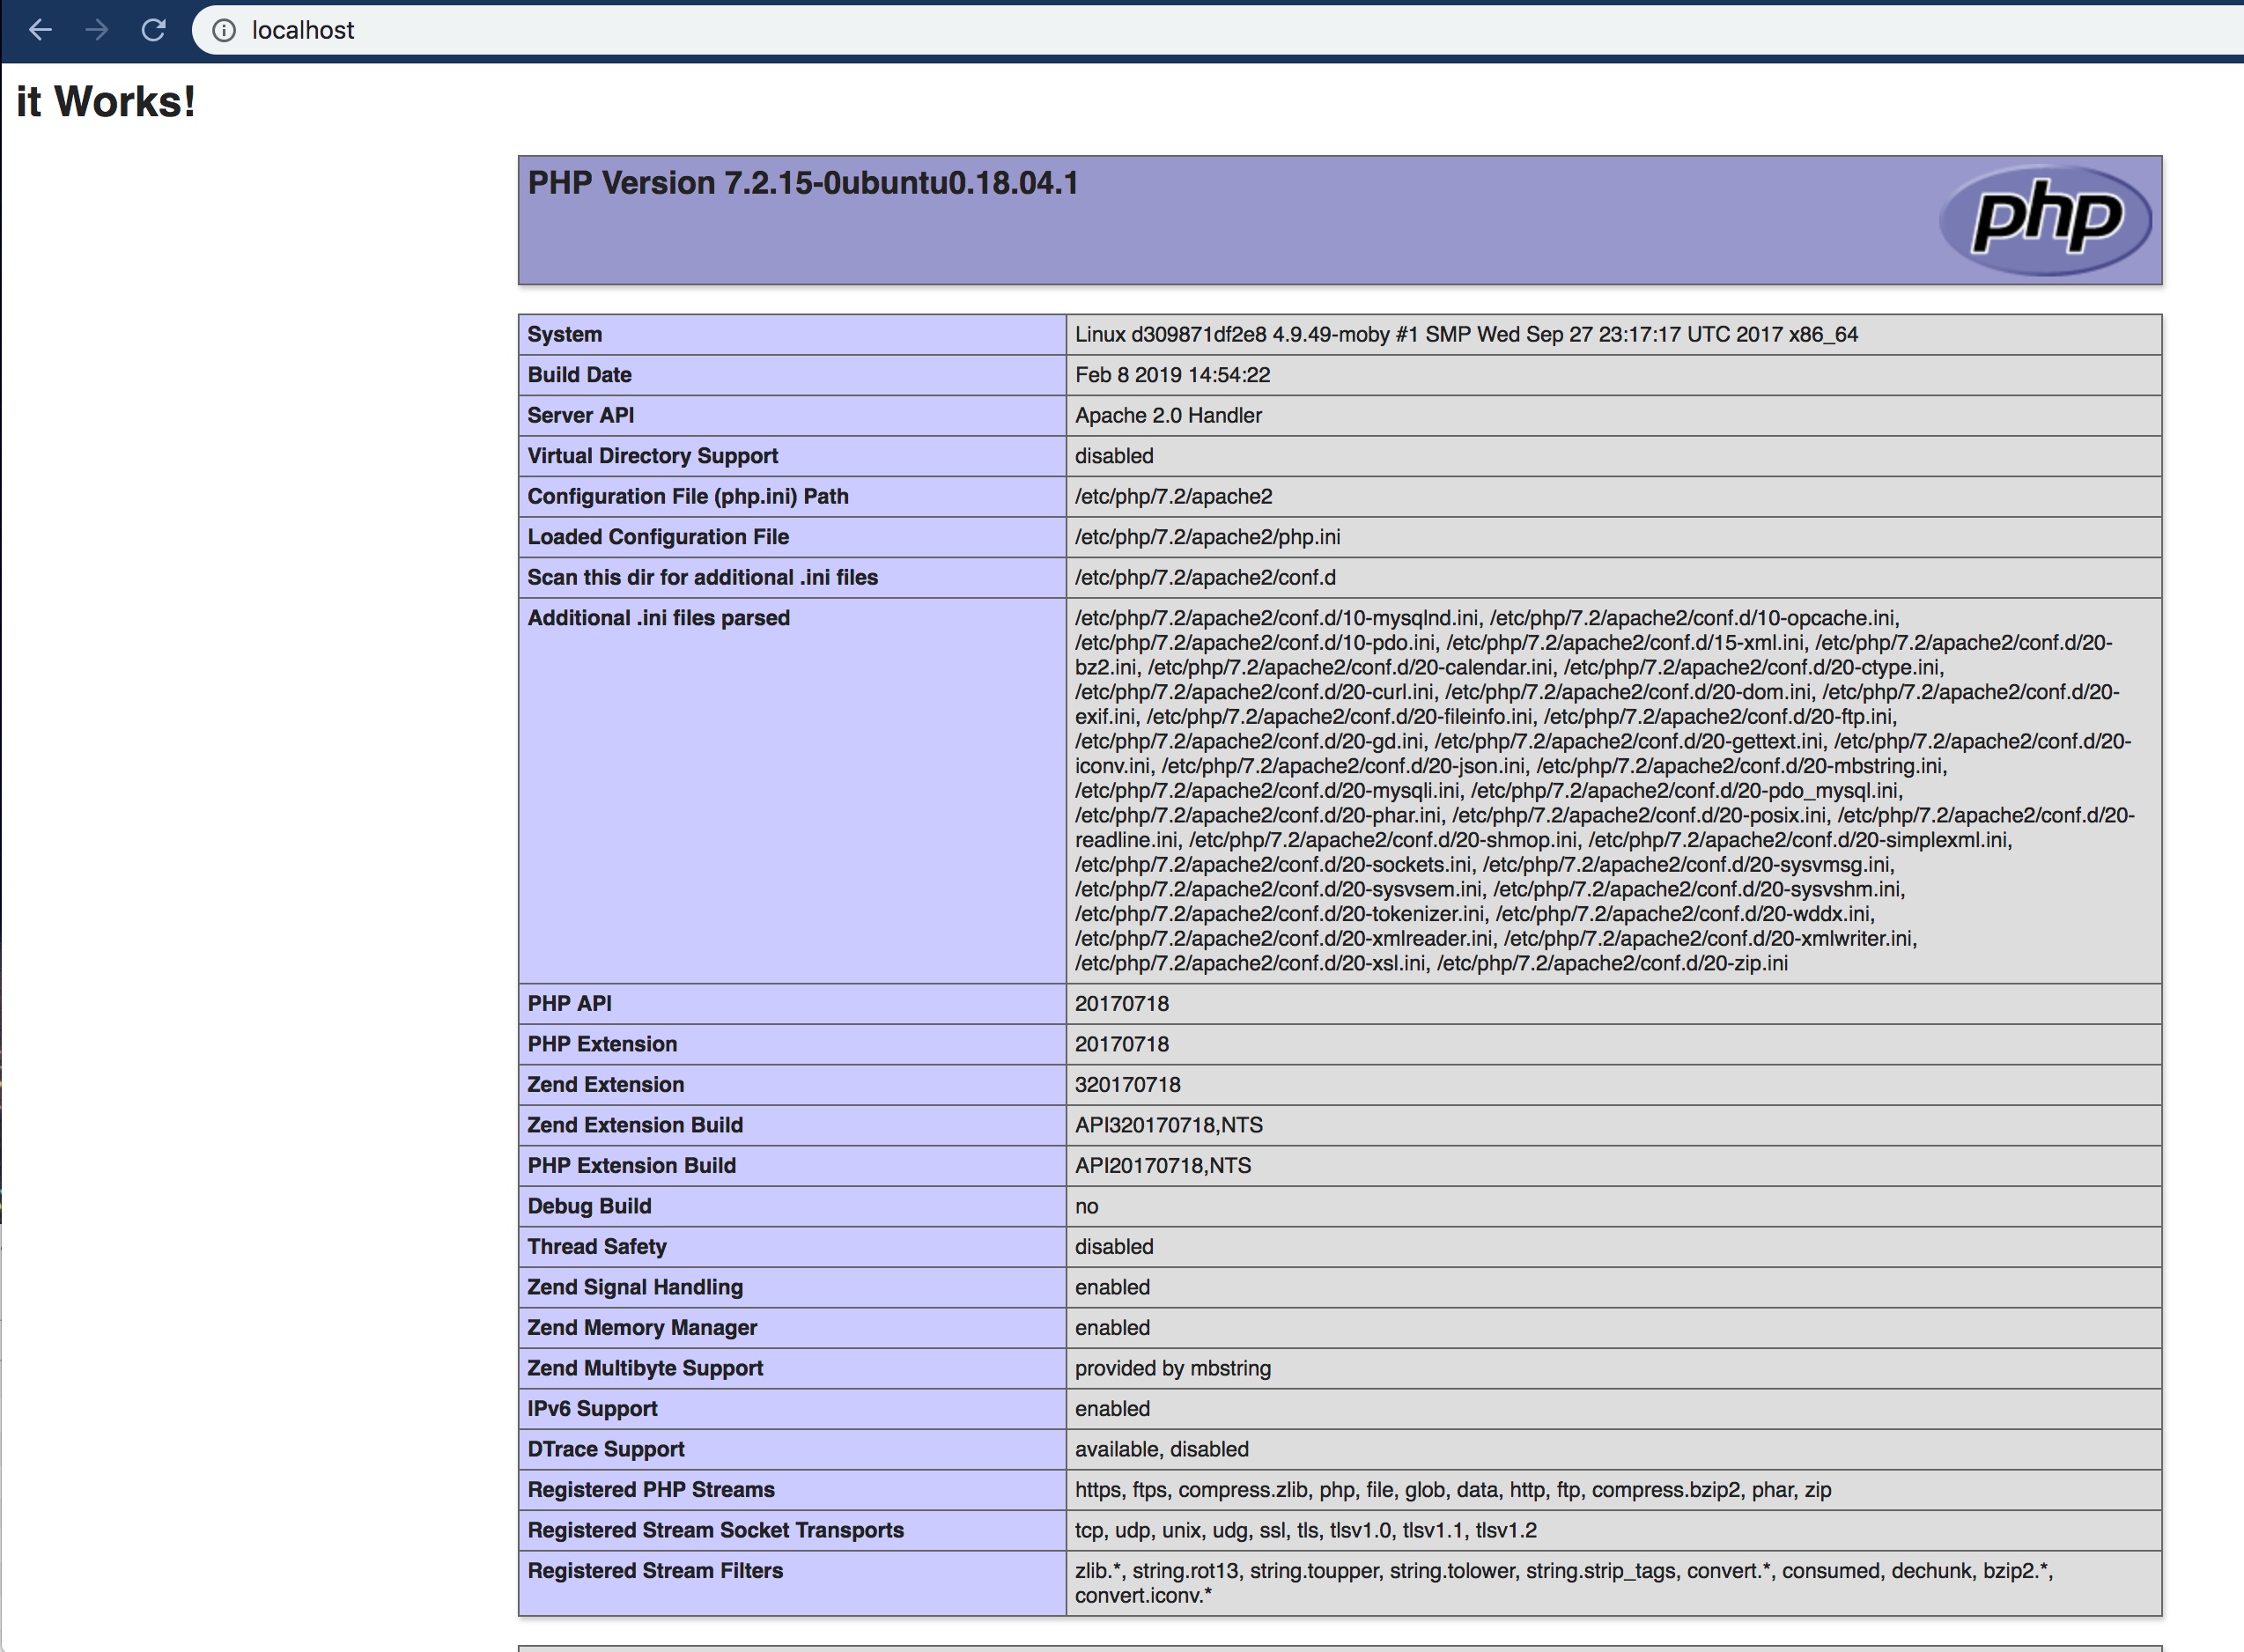Click the Registered PHP Streams label

pos(651,1490)
